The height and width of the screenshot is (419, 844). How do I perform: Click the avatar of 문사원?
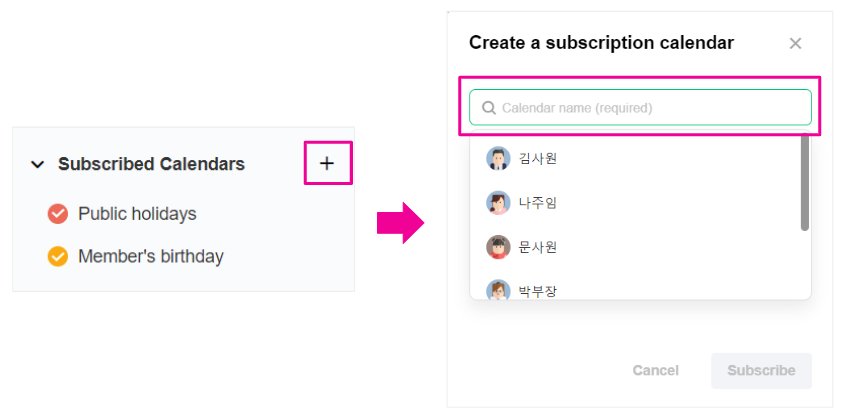click(498, 247)
